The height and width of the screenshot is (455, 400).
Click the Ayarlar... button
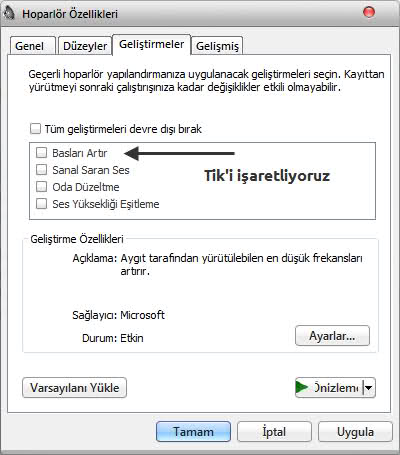(332, 336)
